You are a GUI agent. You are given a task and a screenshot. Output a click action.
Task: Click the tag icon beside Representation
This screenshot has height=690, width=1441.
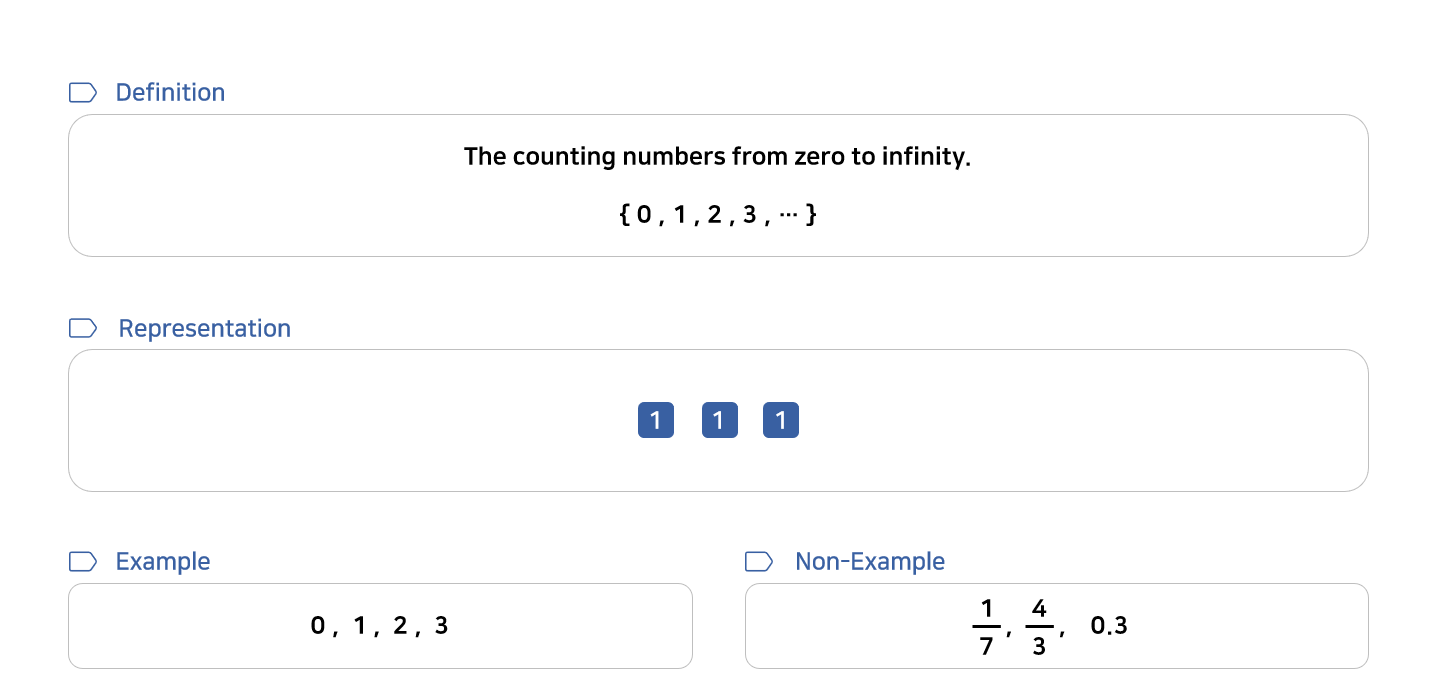coord(83,328)
